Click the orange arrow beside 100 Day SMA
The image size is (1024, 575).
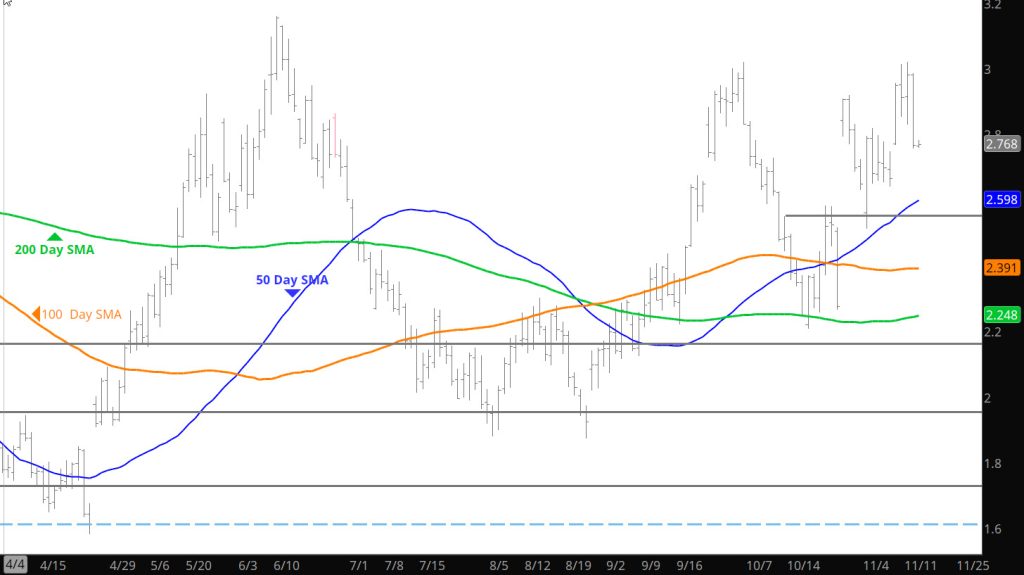(36, 314)
